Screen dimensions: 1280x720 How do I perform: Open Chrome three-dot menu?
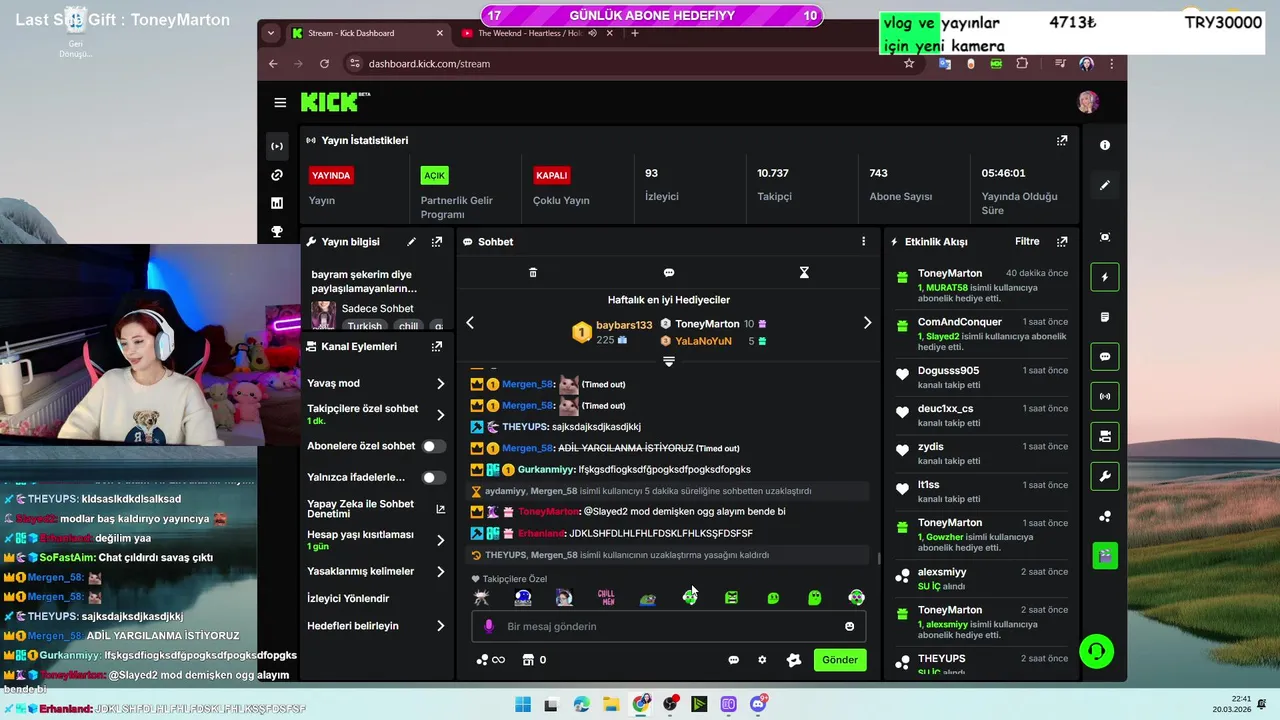(x=1111, y=63)
